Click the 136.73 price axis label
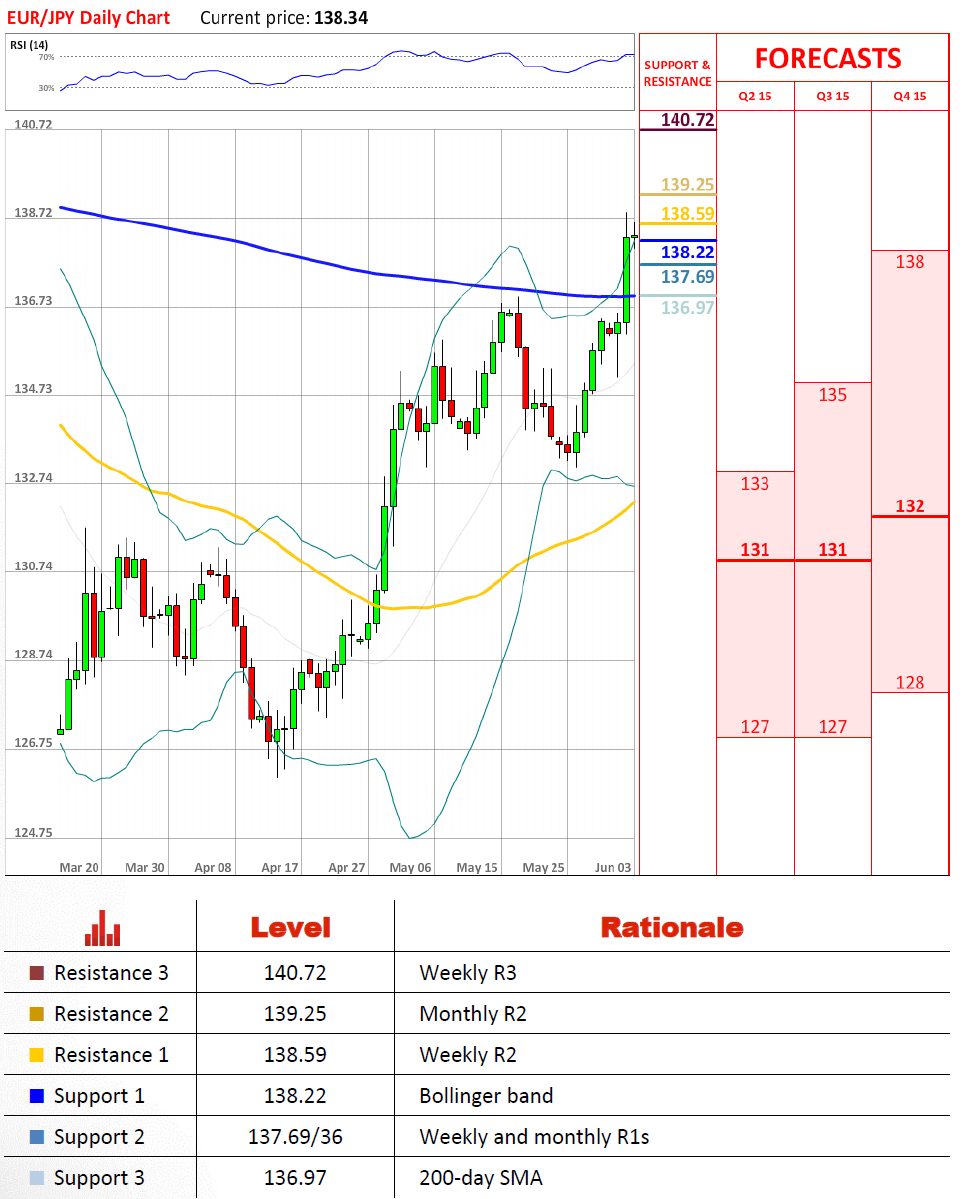966x1199 pixels. [34, 301]
